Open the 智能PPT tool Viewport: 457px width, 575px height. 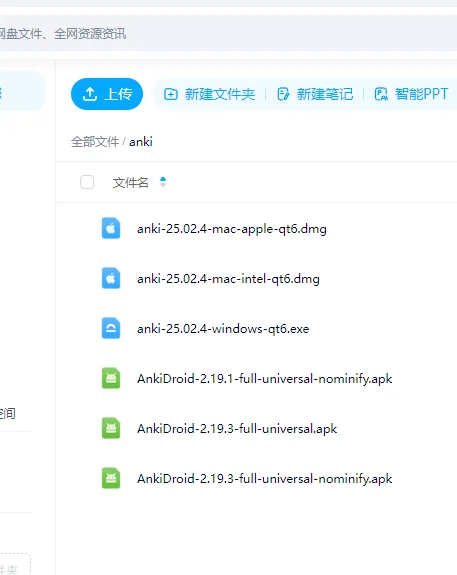[x=411, y=94]
